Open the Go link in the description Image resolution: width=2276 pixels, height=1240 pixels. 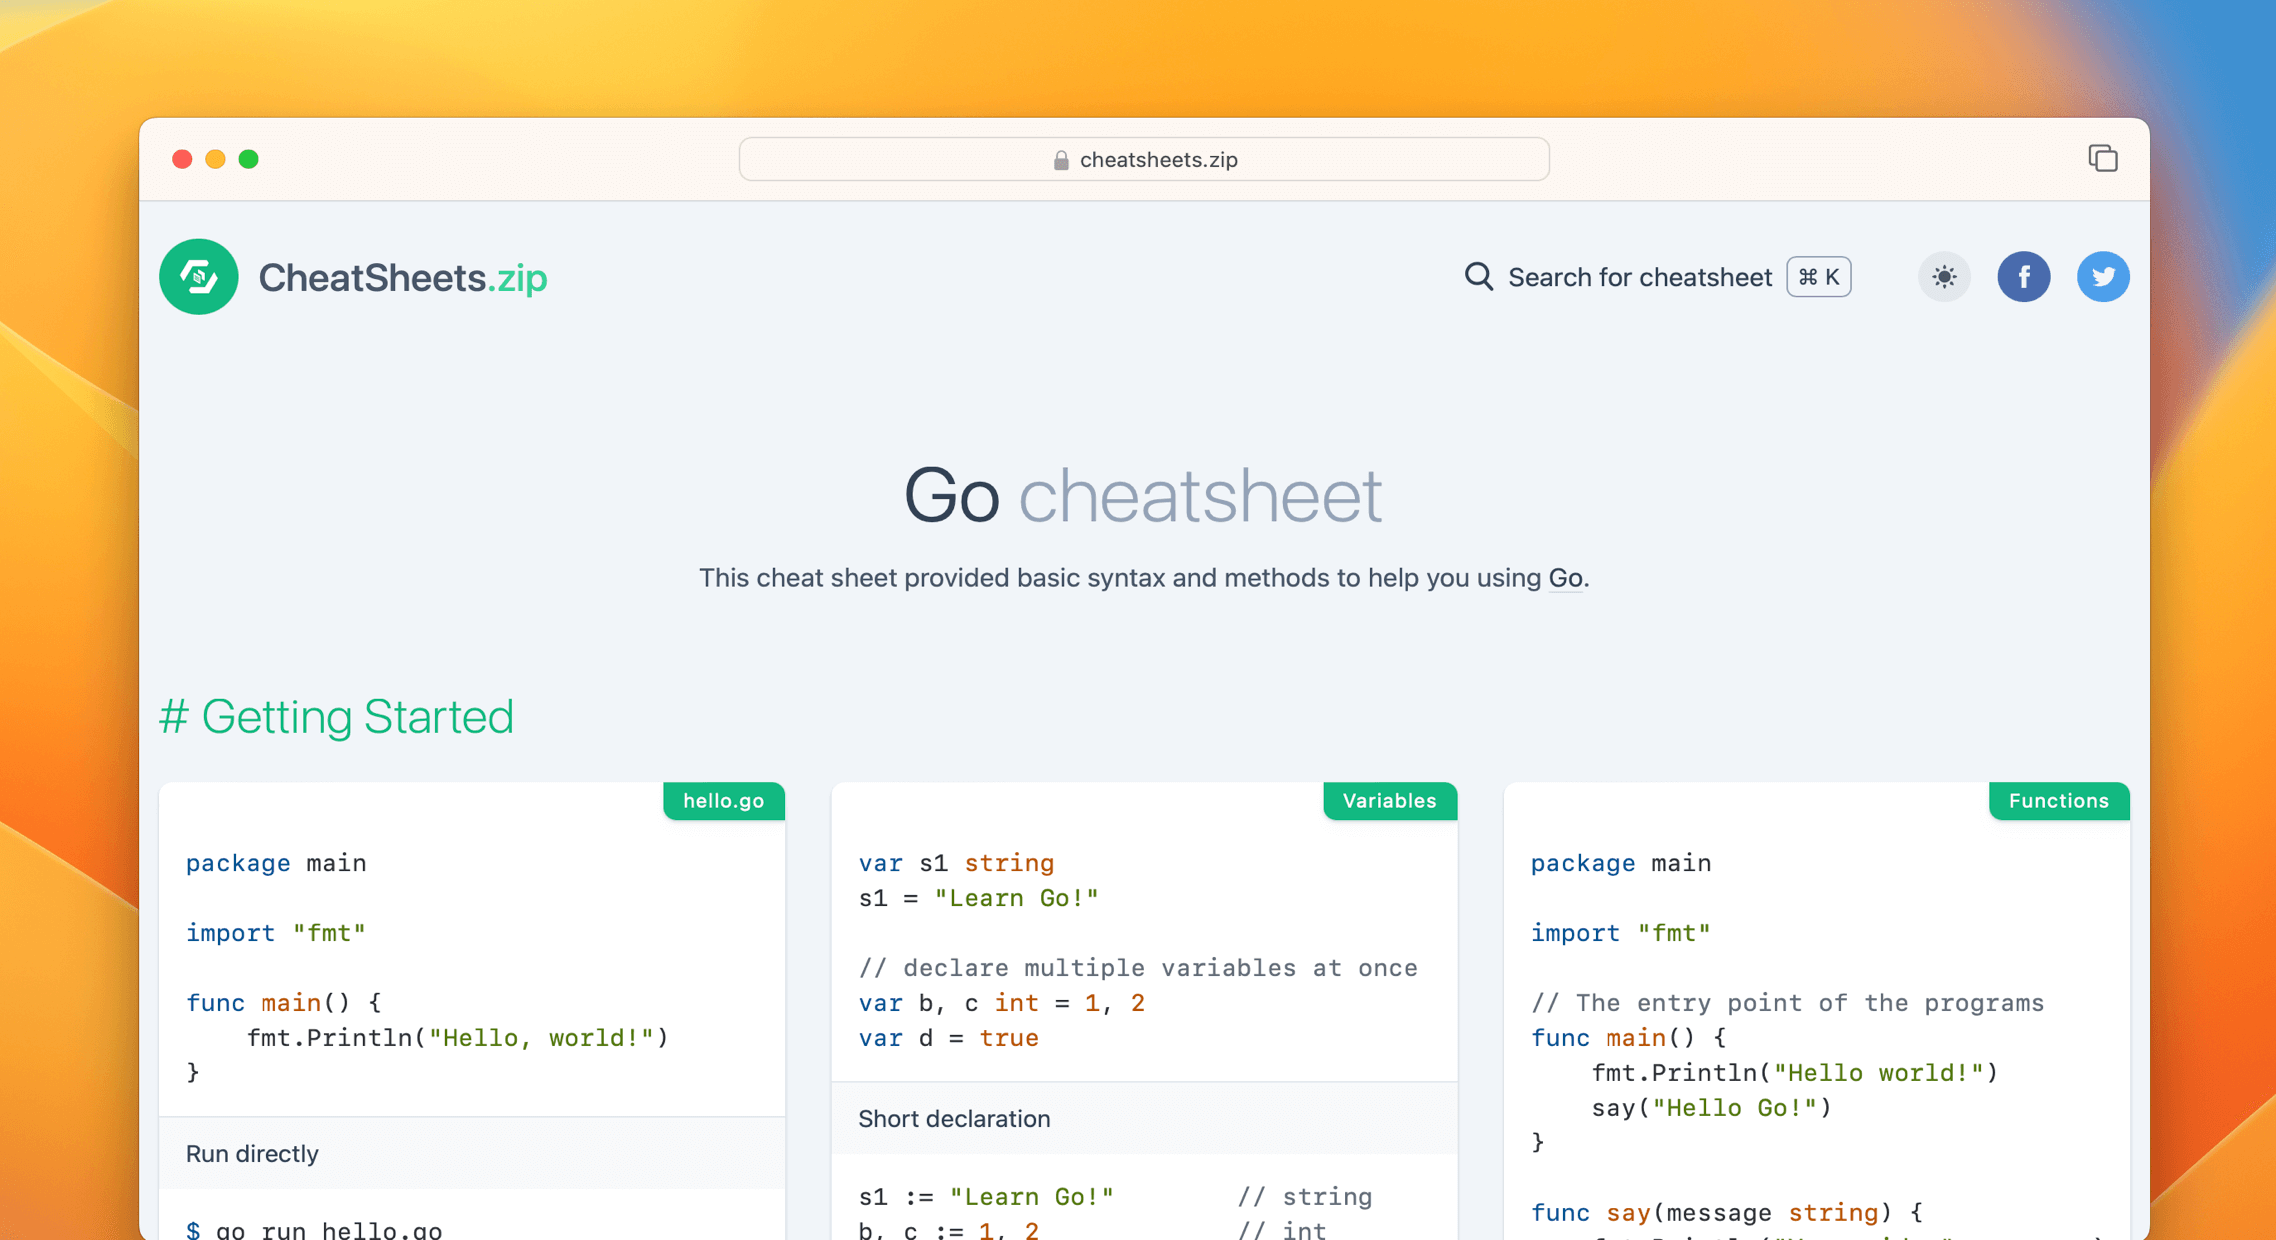coord(1563,578)
